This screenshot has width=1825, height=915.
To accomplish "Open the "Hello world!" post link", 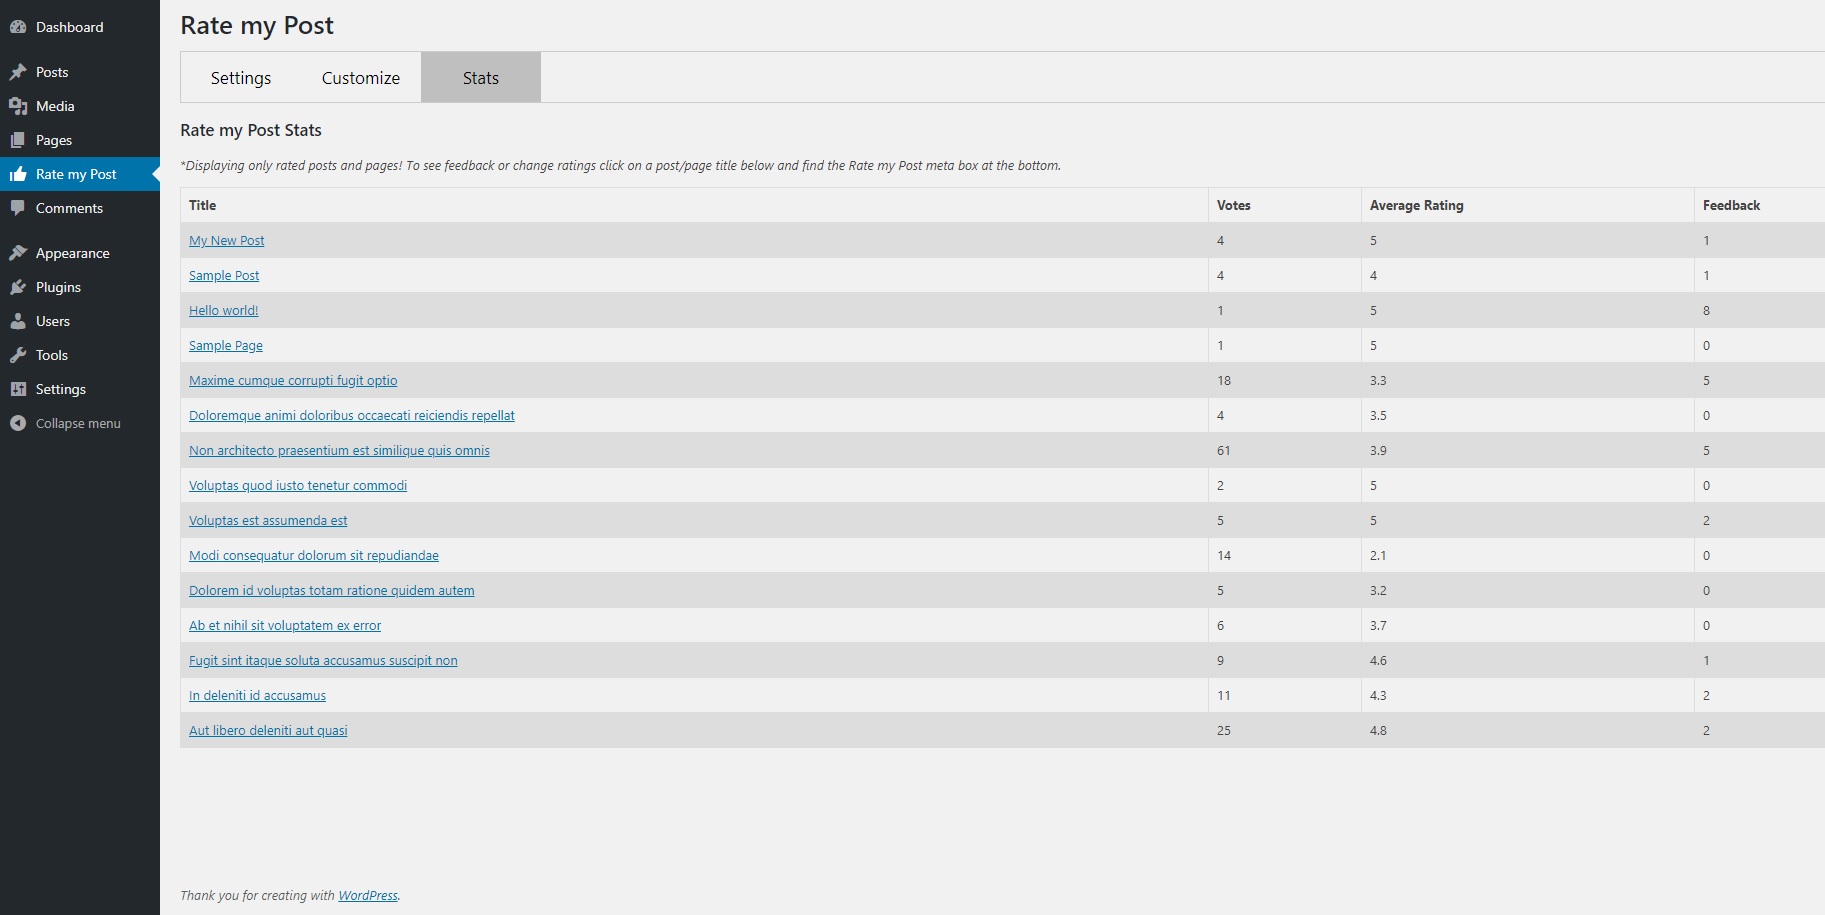I will pyautogui.click(x=224, y=311).
